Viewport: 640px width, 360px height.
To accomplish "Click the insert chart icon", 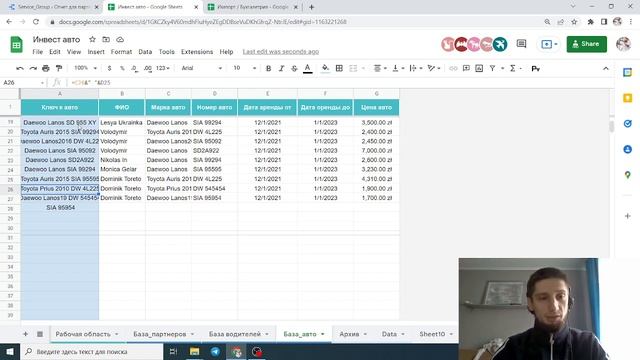I will (479, 68).
